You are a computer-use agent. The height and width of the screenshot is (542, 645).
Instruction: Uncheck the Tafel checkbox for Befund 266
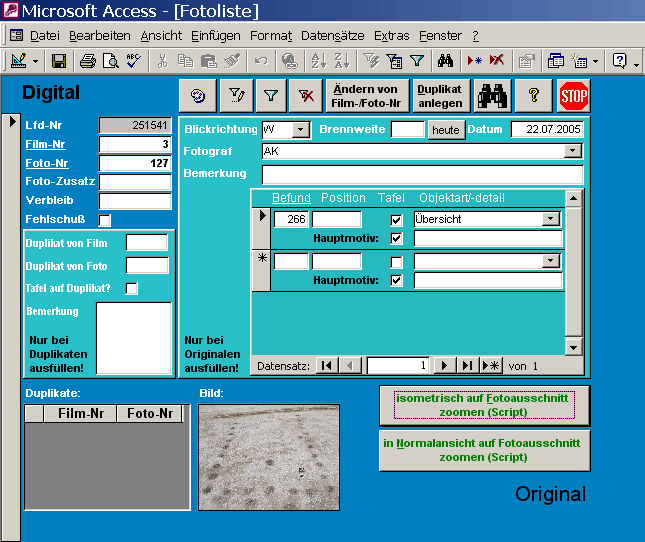(396, 219)
